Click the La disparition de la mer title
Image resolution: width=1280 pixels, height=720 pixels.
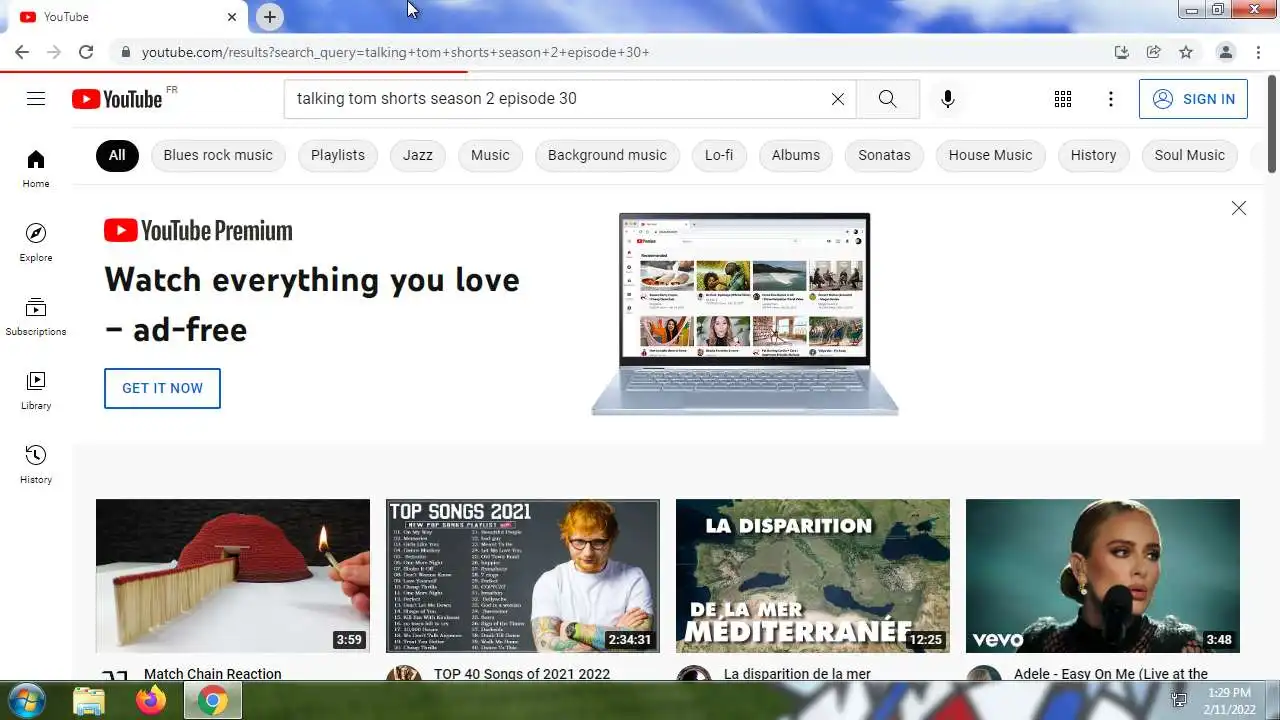[x=797, y=674]
